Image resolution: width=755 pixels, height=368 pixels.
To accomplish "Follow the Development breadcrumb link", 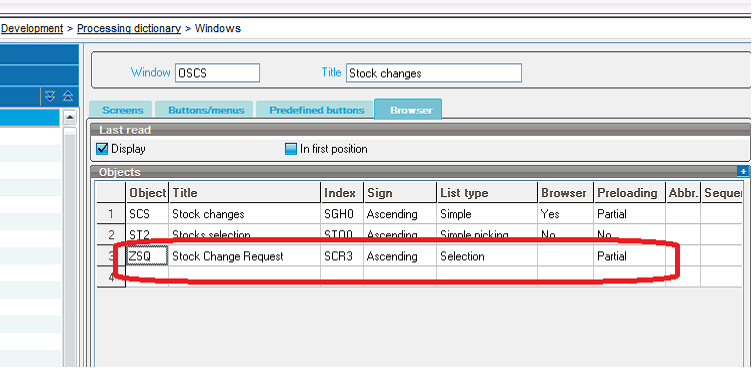I will (x=32, y=28).
